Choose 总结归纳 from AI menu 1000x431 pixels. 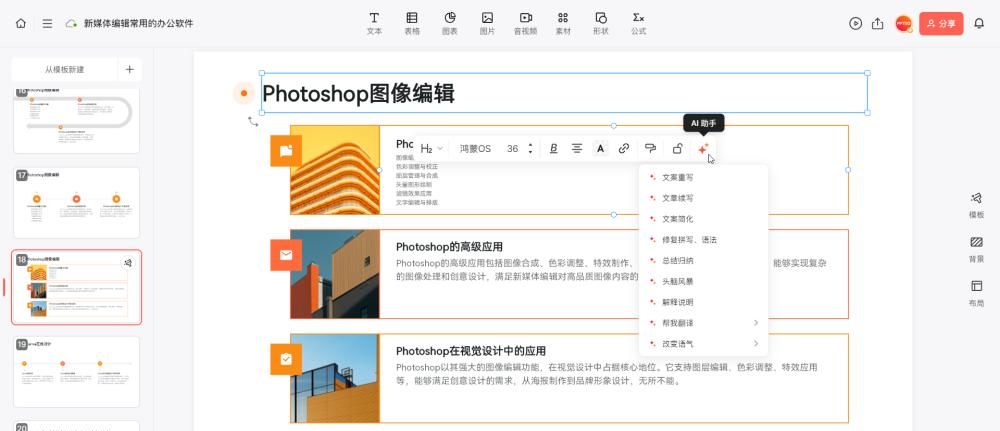point(703,260)
